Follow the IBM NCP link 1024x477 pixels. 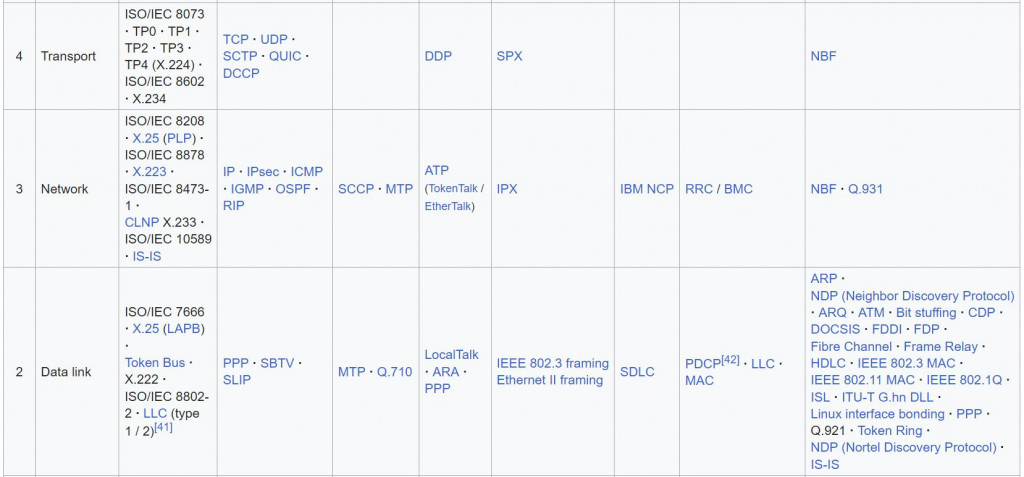pos(647,189)
